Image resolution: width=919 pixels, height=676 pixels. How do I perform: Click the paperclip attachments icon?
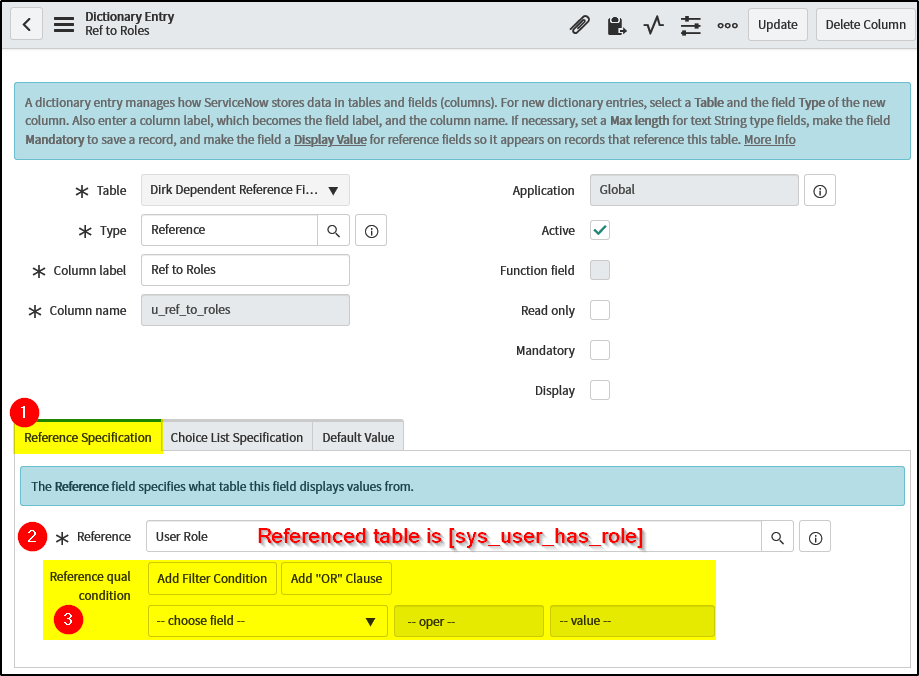tap(580, 25)
